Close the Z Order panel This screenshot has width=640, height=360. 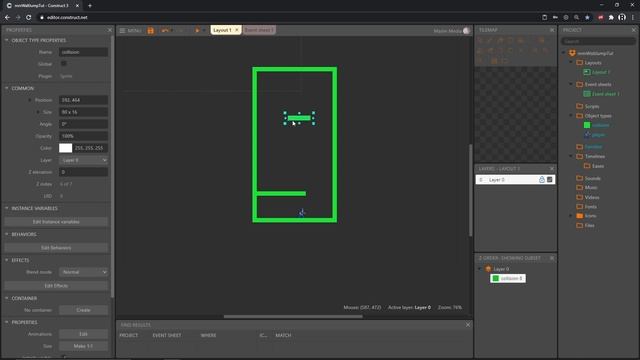pos(552,258)
